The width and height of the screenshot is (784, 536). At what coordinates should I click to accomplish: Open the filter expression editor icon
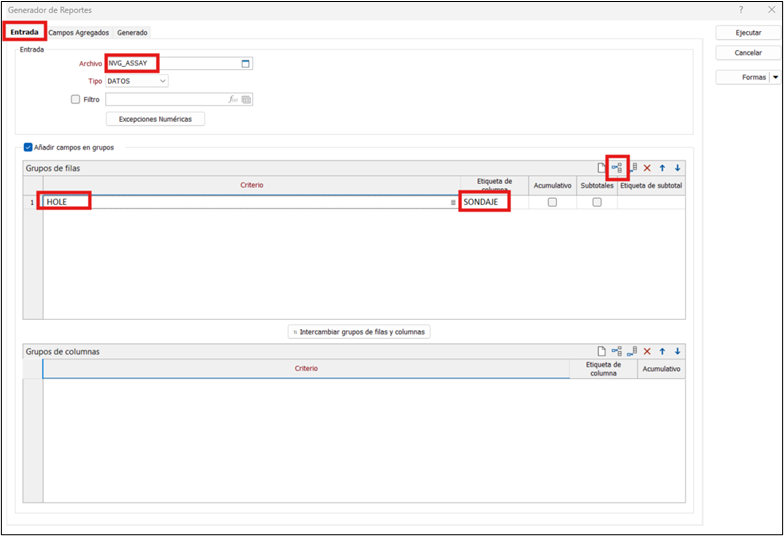click(x=233, y=99)
